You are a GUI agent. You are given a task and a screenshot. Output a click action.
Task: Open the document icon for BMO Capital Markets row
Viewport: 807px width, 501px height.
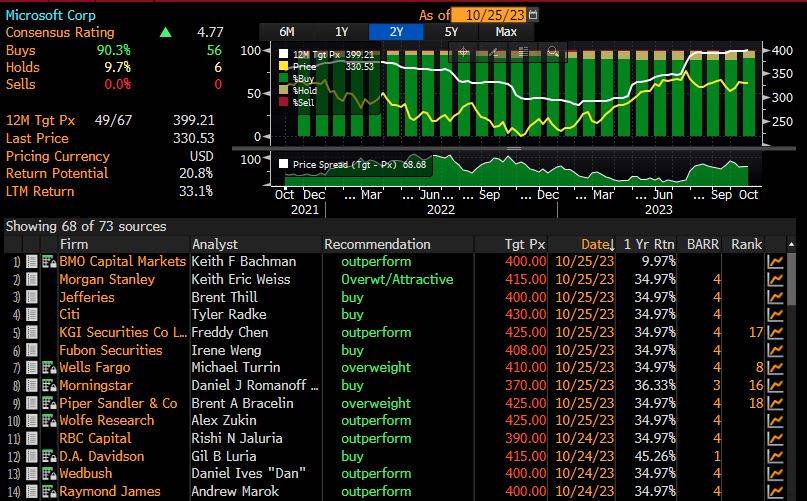pos(32,262)
